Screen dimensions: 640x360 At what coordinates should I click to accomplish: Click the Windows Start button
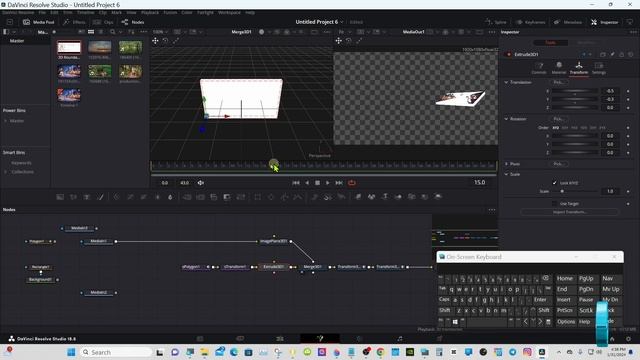(71, 352)
